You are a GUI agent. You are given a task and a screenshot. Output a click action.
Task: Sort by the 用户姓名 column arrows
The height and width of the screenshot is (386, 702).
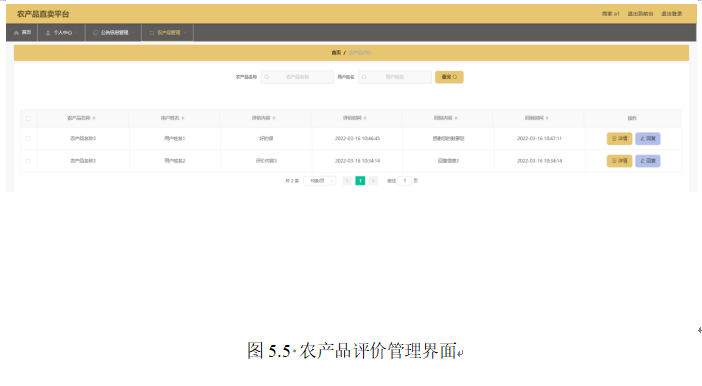click(183, 118)
